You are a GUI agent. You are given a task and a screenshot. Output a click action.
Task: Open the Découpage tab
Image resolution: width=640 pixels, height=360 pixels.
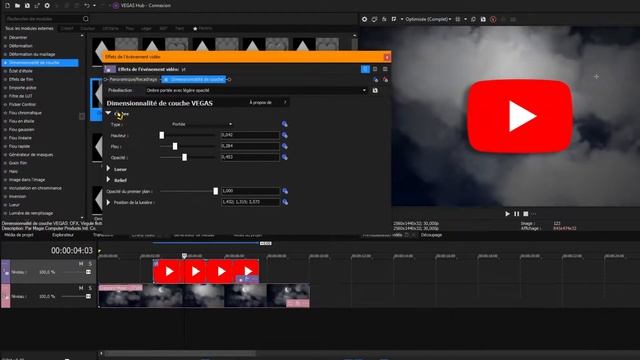coord(431,235)
